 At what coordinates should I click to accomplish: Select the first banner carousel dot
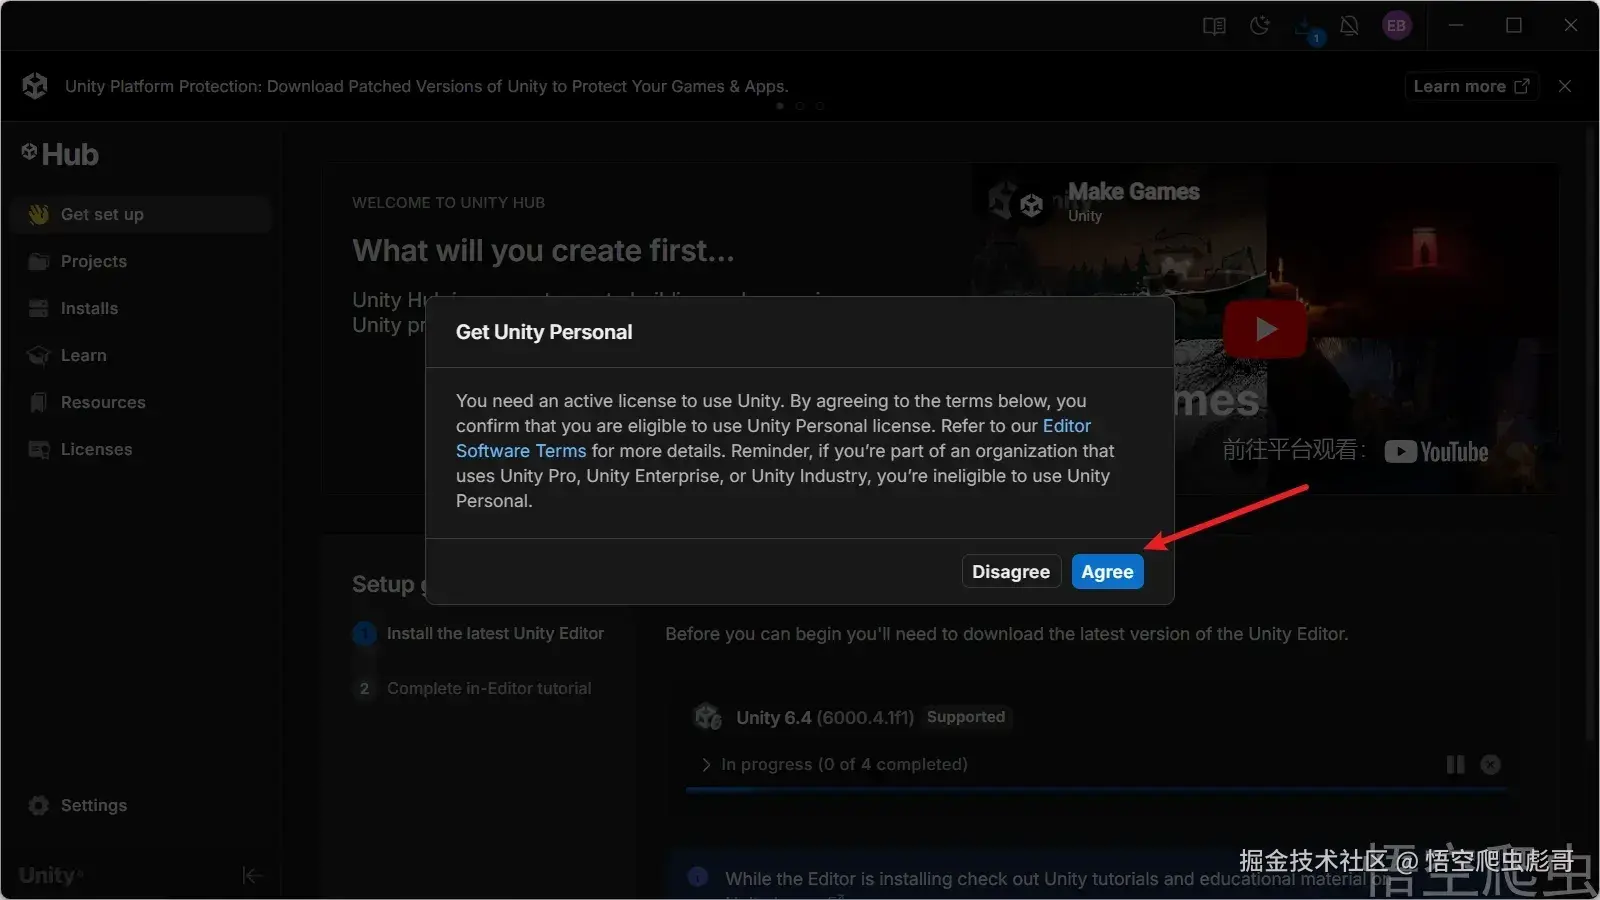tap(780, 106)
